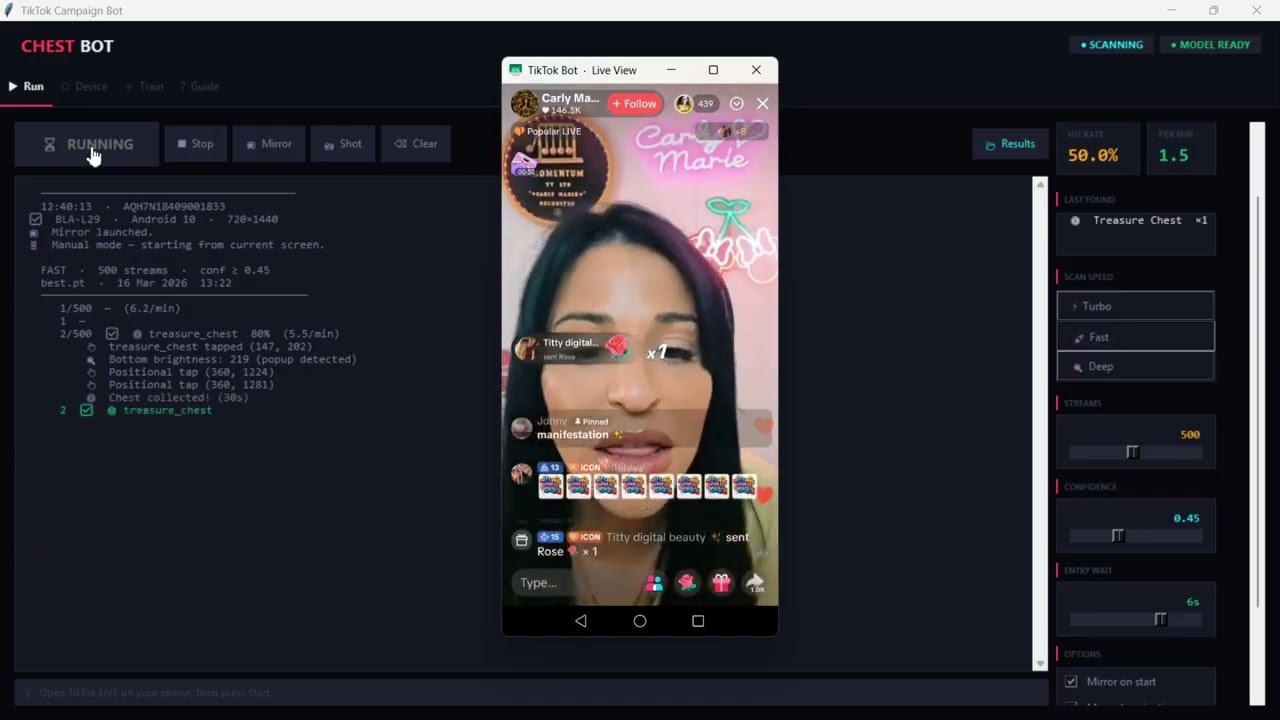Tap the Titty digital sent Rose banner
This screenshot has height=720, width=1280.
coord(574,347)
